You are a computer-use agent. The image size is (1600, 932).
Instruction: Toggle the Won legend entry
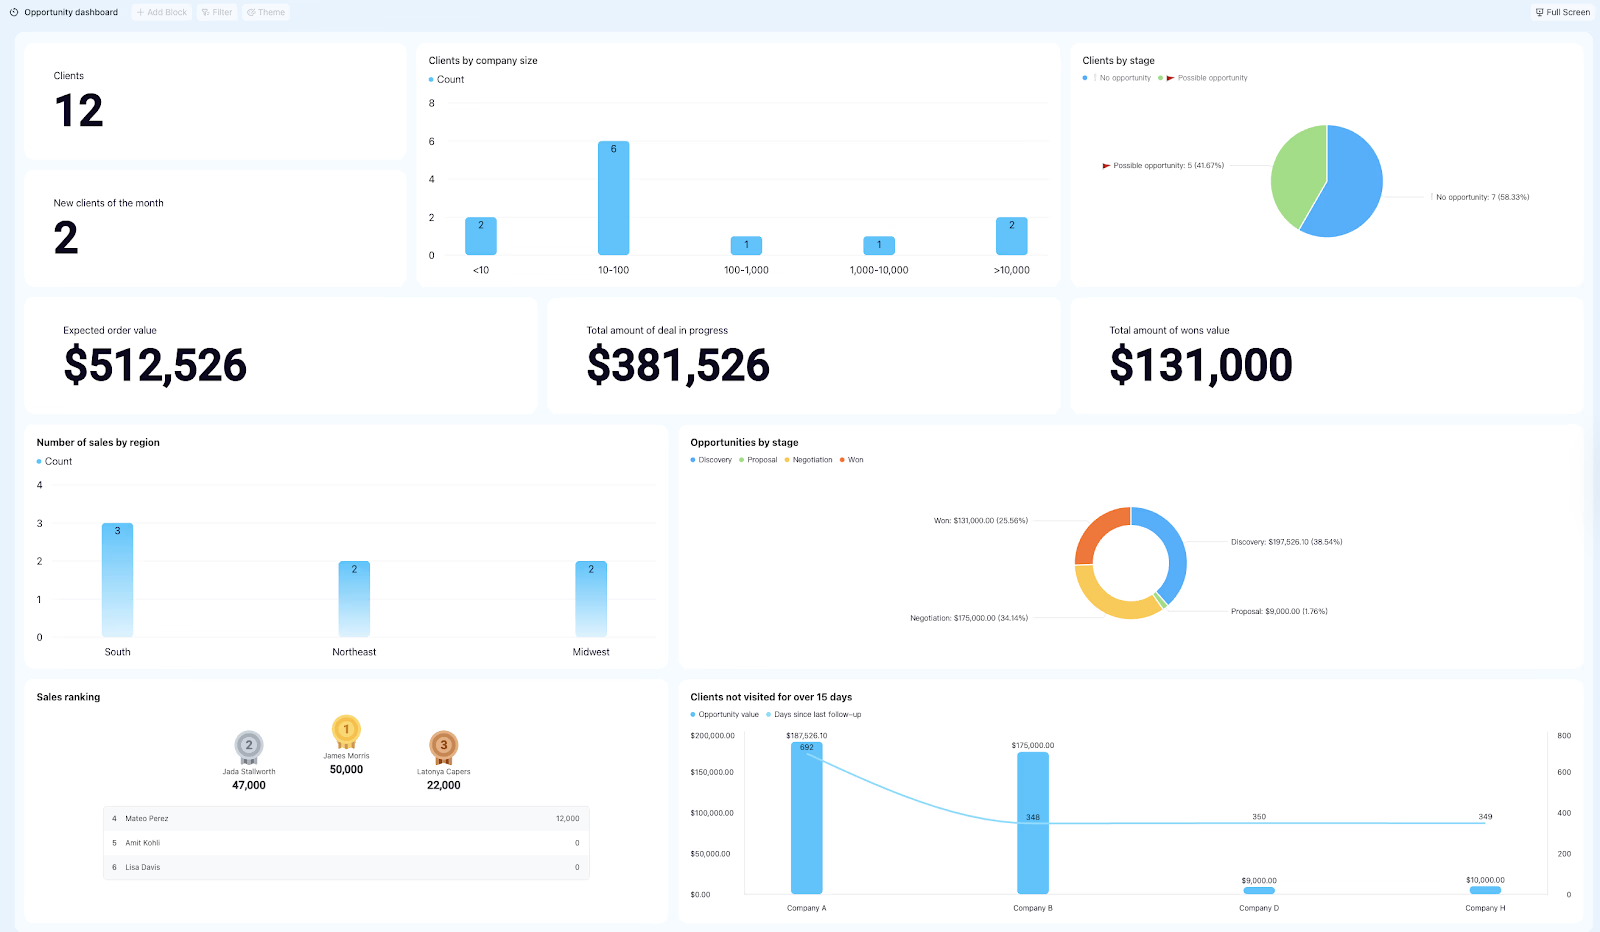click(x=852, y=460)
